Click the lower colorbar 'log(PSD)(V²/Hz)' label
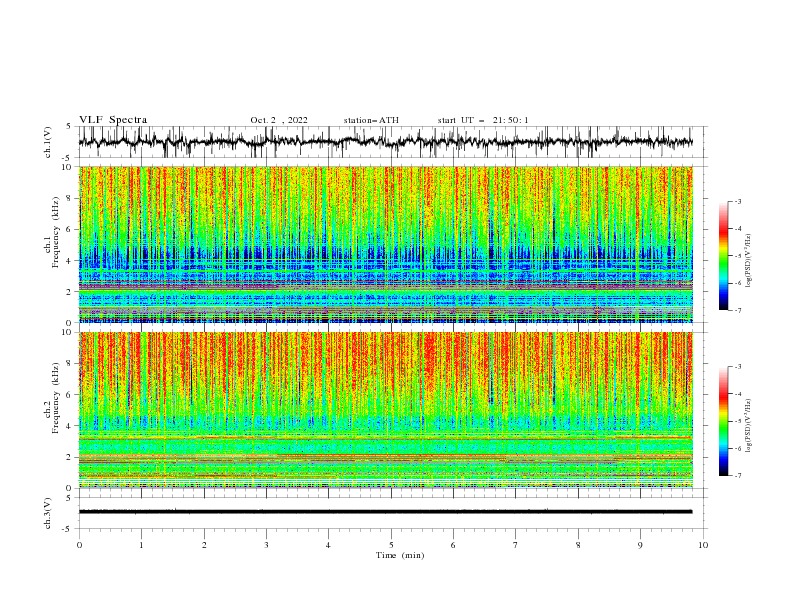The image size is (792, 612). click(749, 425)
